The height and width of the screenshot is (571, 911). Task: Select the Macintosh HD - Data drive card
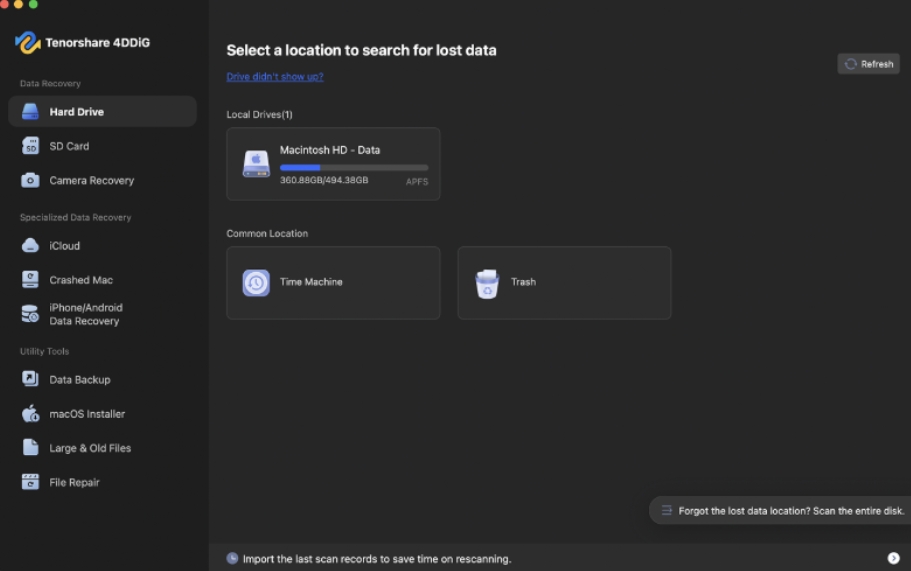[x=333, y=164]
